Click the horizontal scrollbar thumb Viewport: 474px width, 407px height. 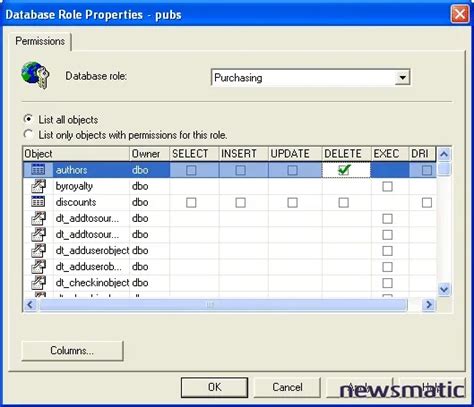(x=222, y=305)
